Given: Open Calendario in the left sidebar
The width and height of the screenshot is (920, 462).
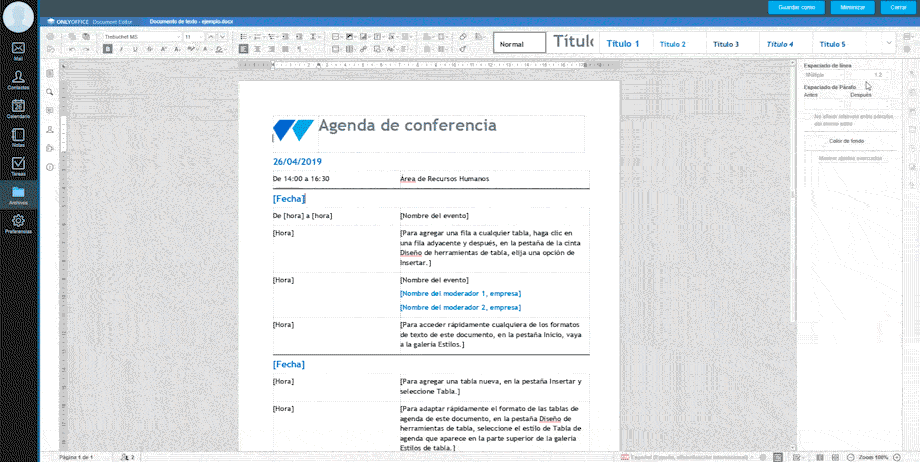Looking at the screenshot, I should point(18,109).
